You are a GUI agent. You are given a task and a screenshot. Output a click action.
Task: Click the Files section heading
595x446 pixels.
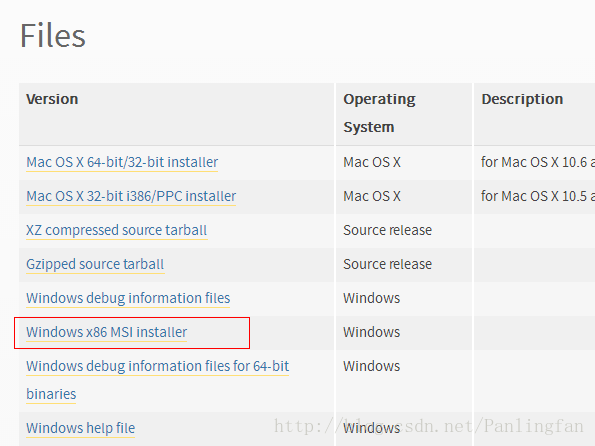click(x=53, y=36)
